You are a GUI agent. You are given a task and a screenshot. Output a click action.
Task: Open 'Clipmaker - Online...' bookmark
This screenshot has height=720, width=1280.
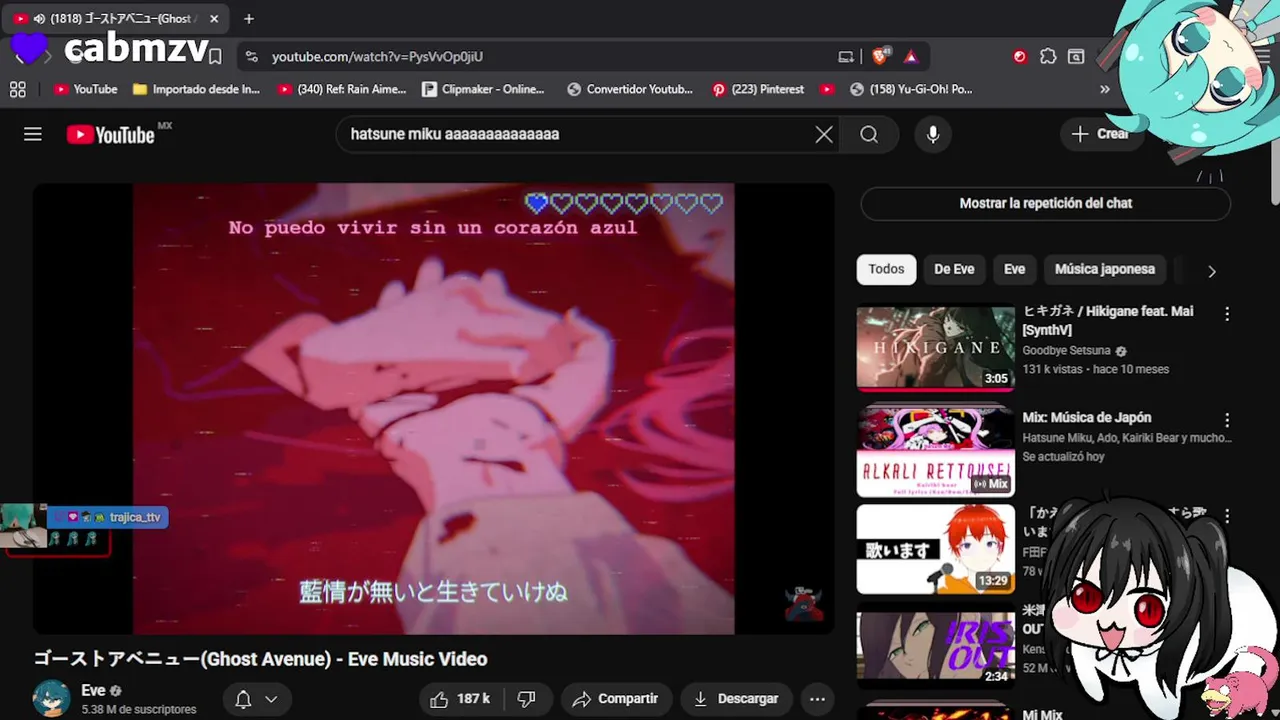tap(484, 89)
